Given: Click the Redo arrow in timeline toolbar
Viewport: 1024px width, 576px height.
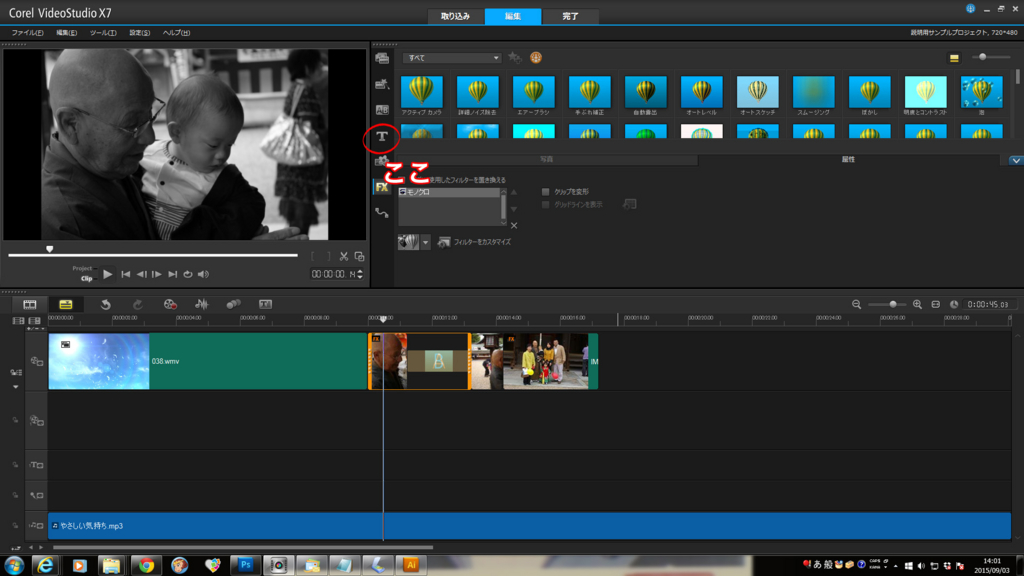Looking at the screenshot, I should (x=137, y=304).
